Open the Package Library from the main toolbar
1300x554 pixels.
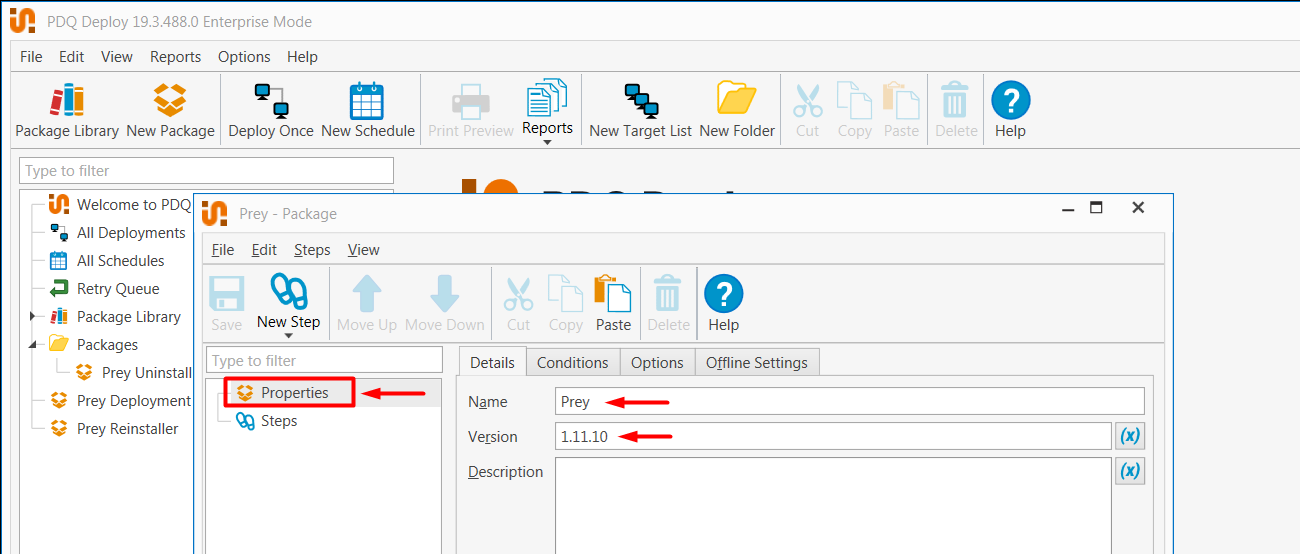click(67, 110)
